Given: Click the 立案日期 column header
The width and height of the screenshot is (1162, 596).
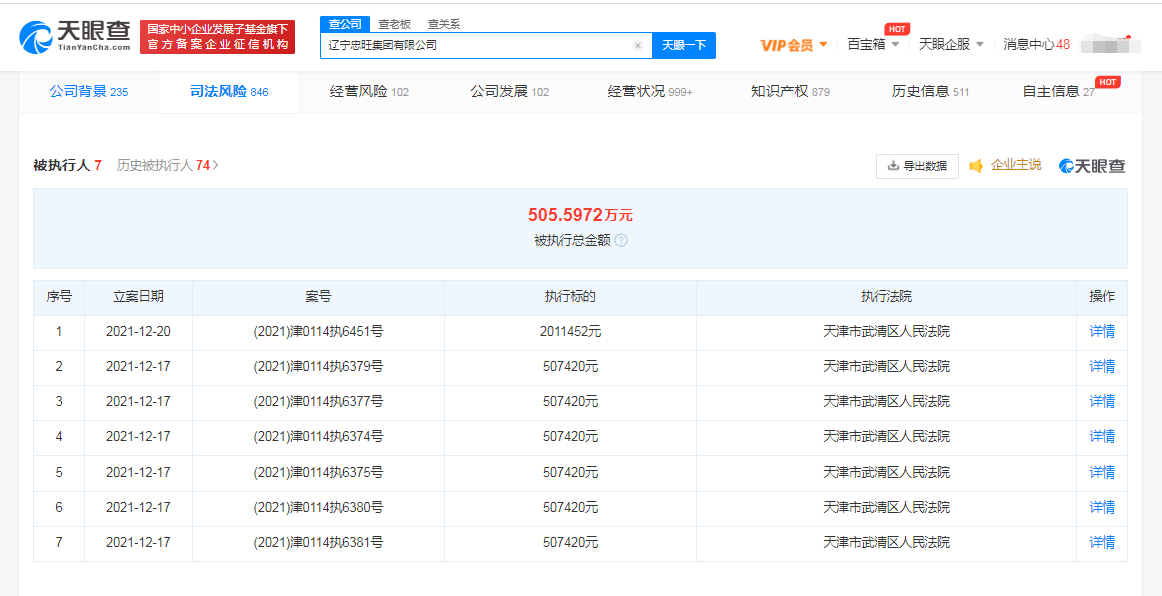Looking at the screenshot, I should tap(139, 297).
